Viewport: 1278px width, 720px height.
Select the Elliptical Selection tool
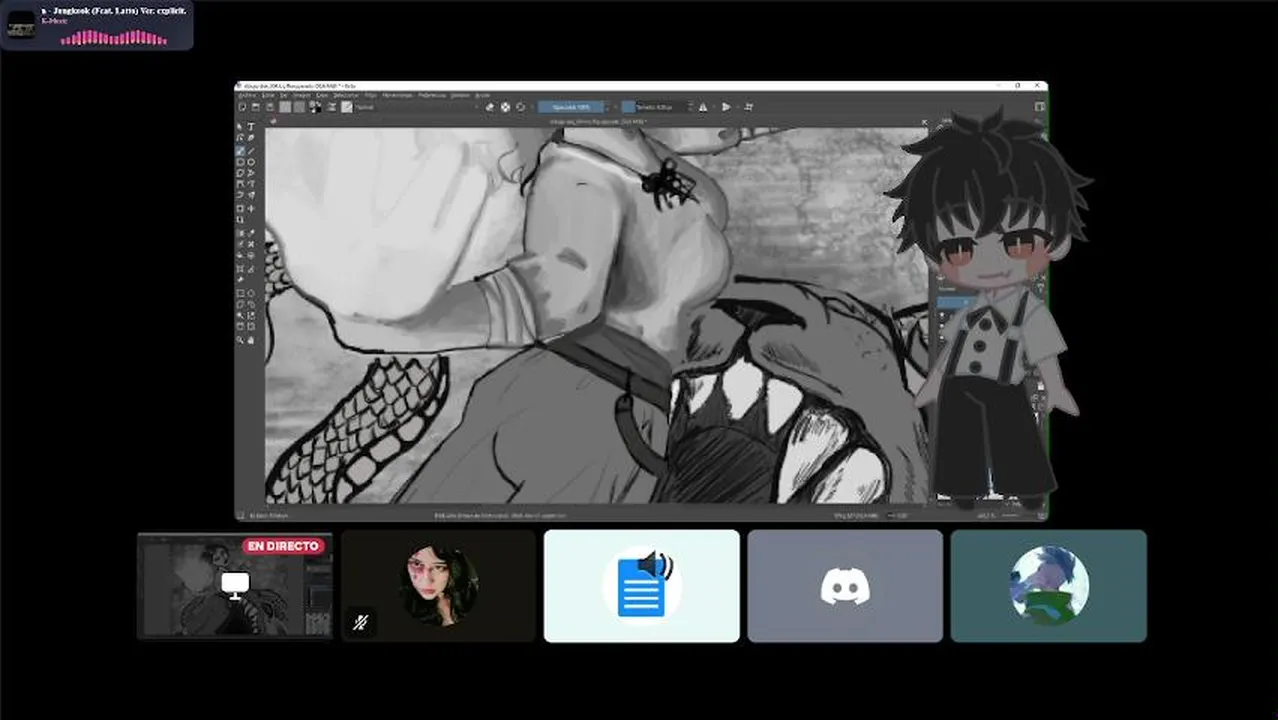251,293
